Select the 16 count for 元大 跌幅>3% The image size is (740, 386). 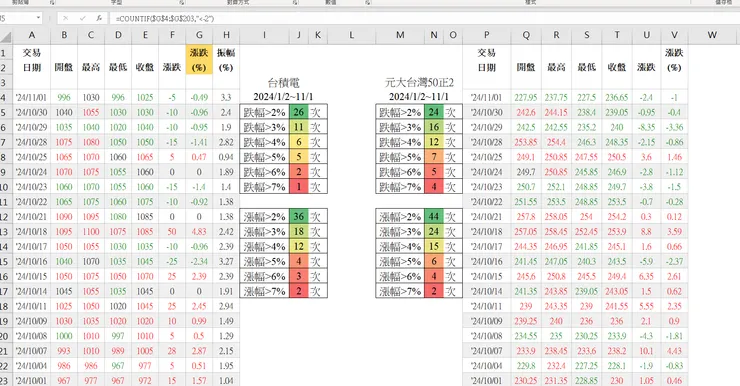(434, 127)
